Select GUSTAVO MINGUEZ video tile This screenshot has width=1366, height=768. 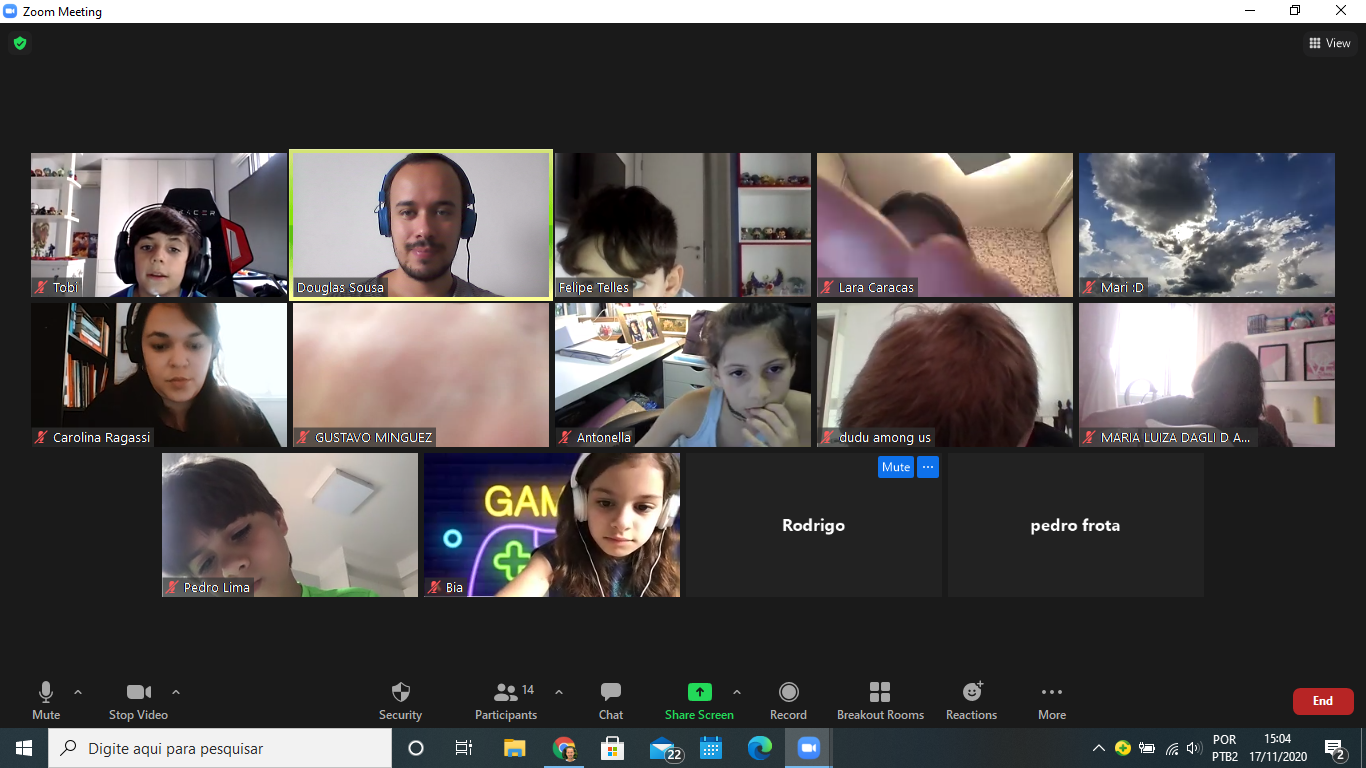421,375
